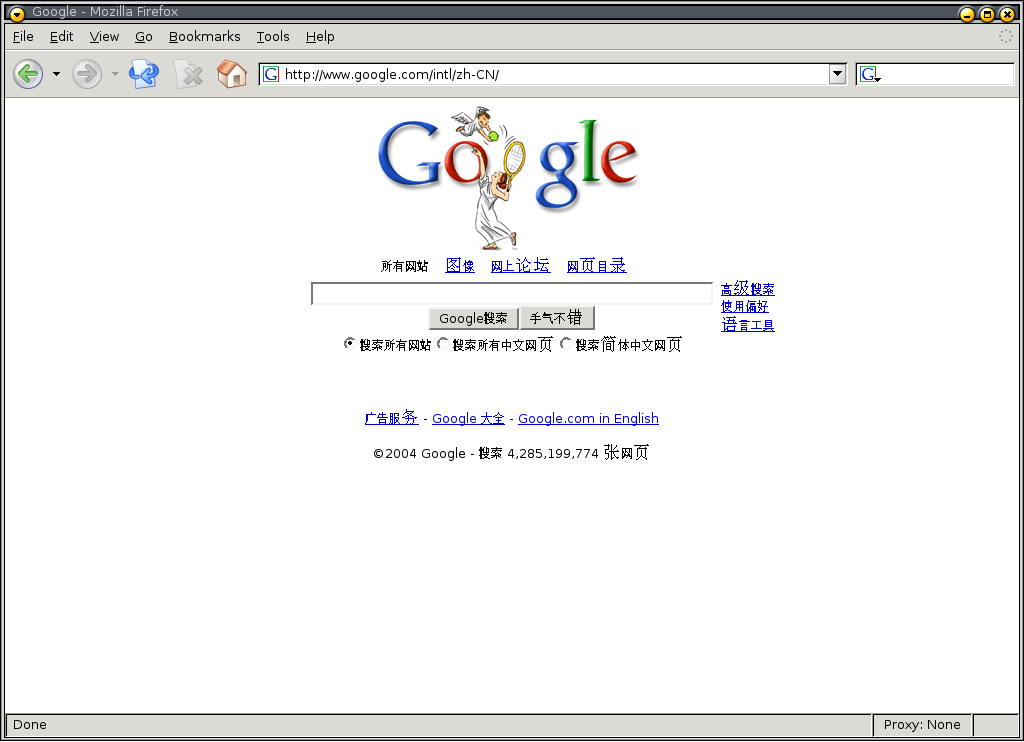Select the 搜索所有网站 radio button
The height and width of the screenshot is (742, 1024).
point(350,344)
